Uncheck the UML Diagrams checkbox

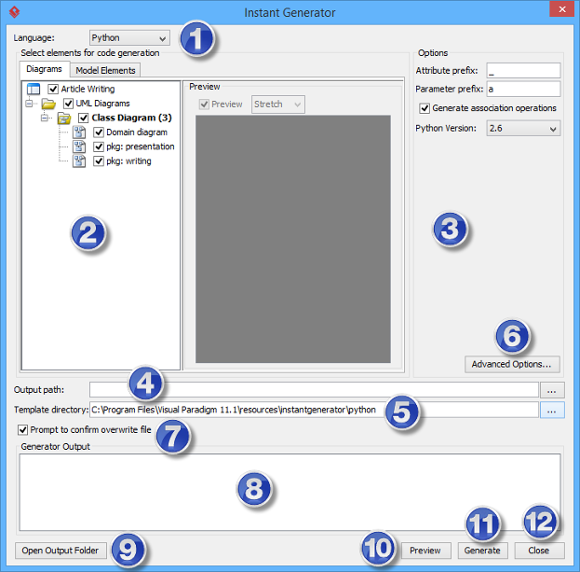coord(68,103)
